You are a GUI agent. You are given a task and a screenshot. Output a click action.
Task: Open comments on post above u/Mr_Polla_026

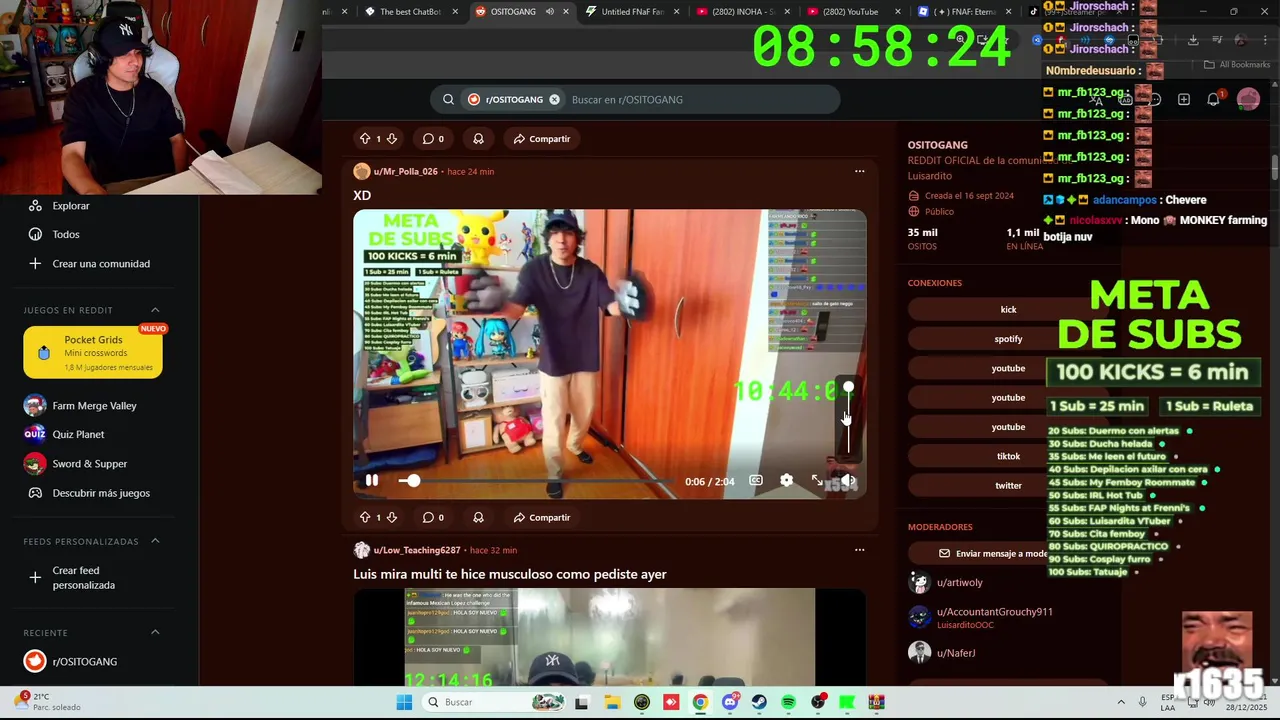433,139
